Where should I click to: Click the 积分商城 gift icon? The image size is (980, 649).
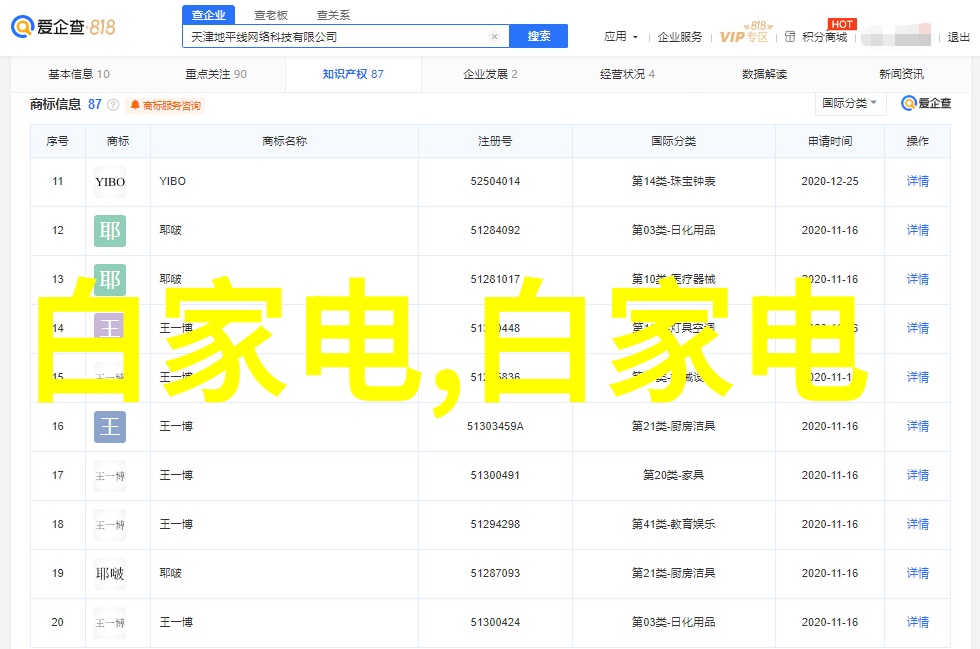click(x=790, y=37)
